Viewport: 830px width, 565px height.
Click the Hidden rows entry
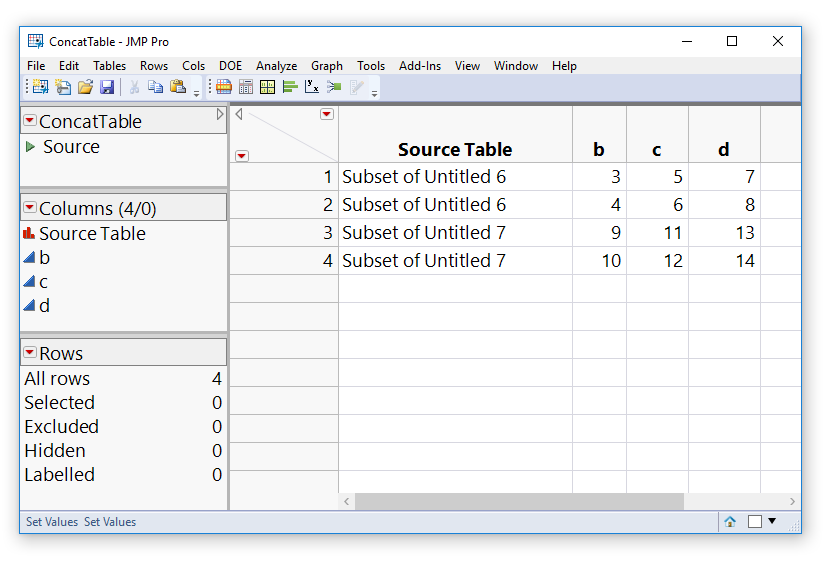pyautogui.click(x=123, y=451)
